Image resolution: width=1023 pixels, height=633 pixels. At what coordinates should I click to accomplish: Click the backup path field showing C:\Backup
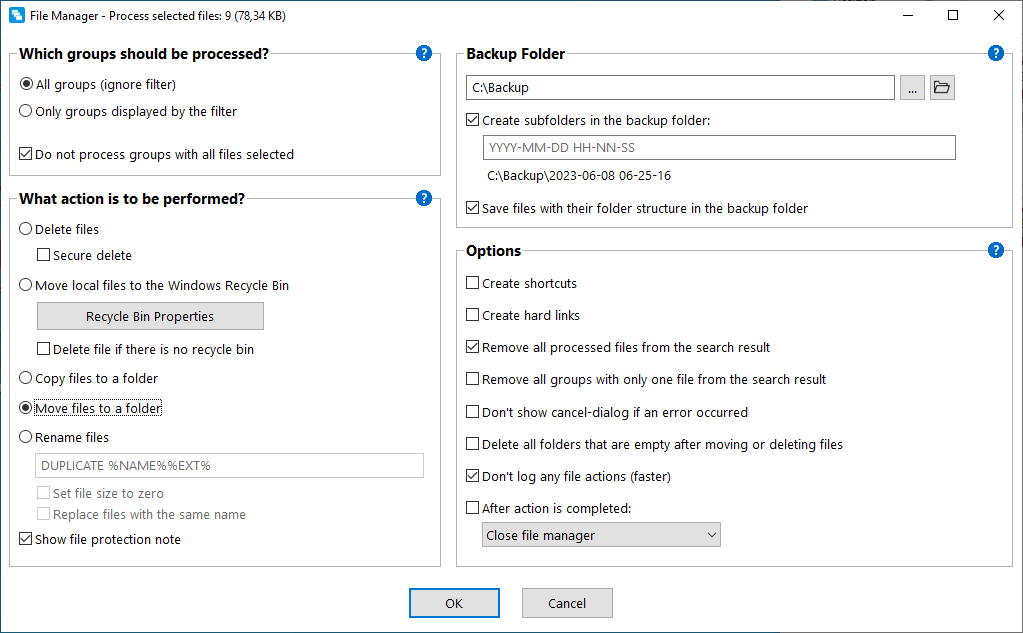(x=680, y=87)
